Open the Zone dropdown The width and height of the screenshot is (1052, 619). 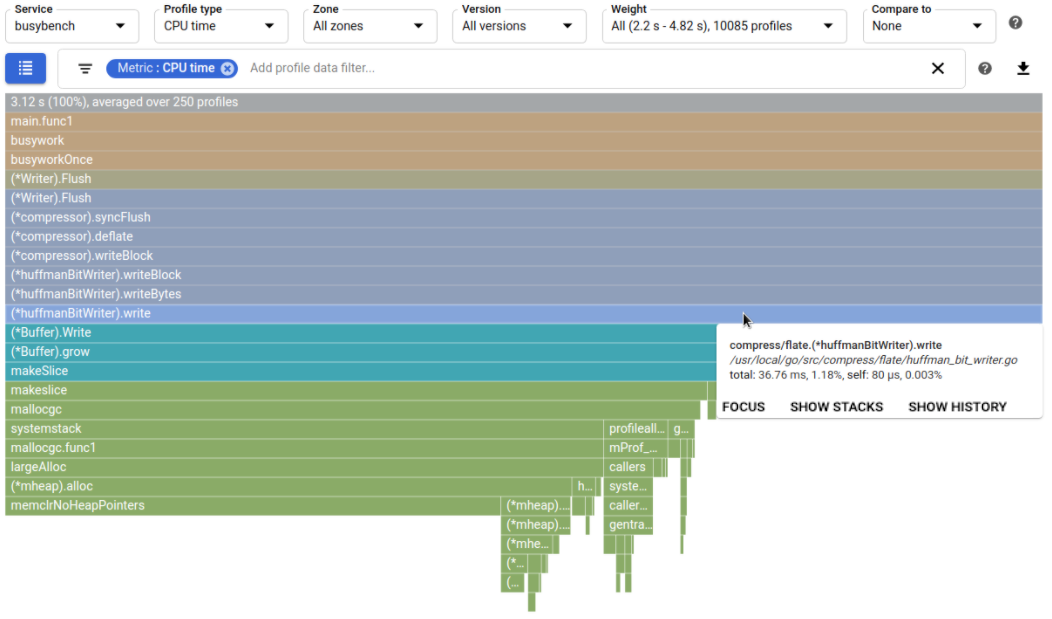tap(369, 26)
